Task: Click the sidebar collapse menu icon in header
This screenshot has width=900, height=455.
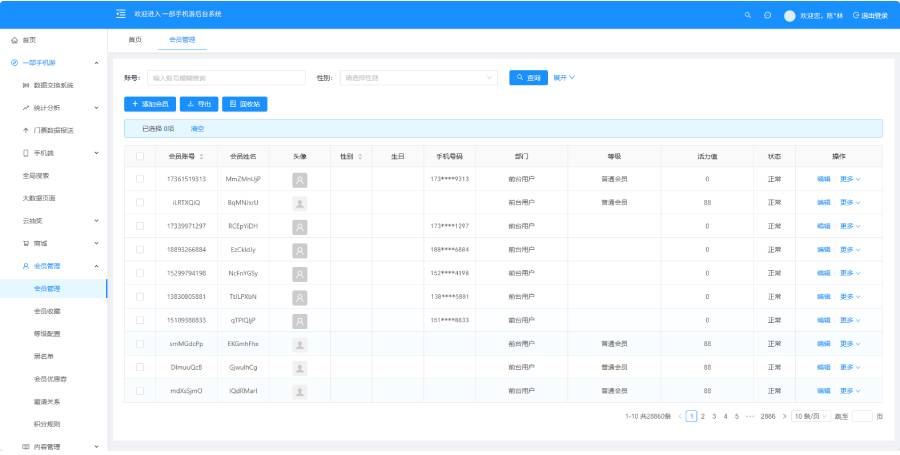Action: (121, 14)
